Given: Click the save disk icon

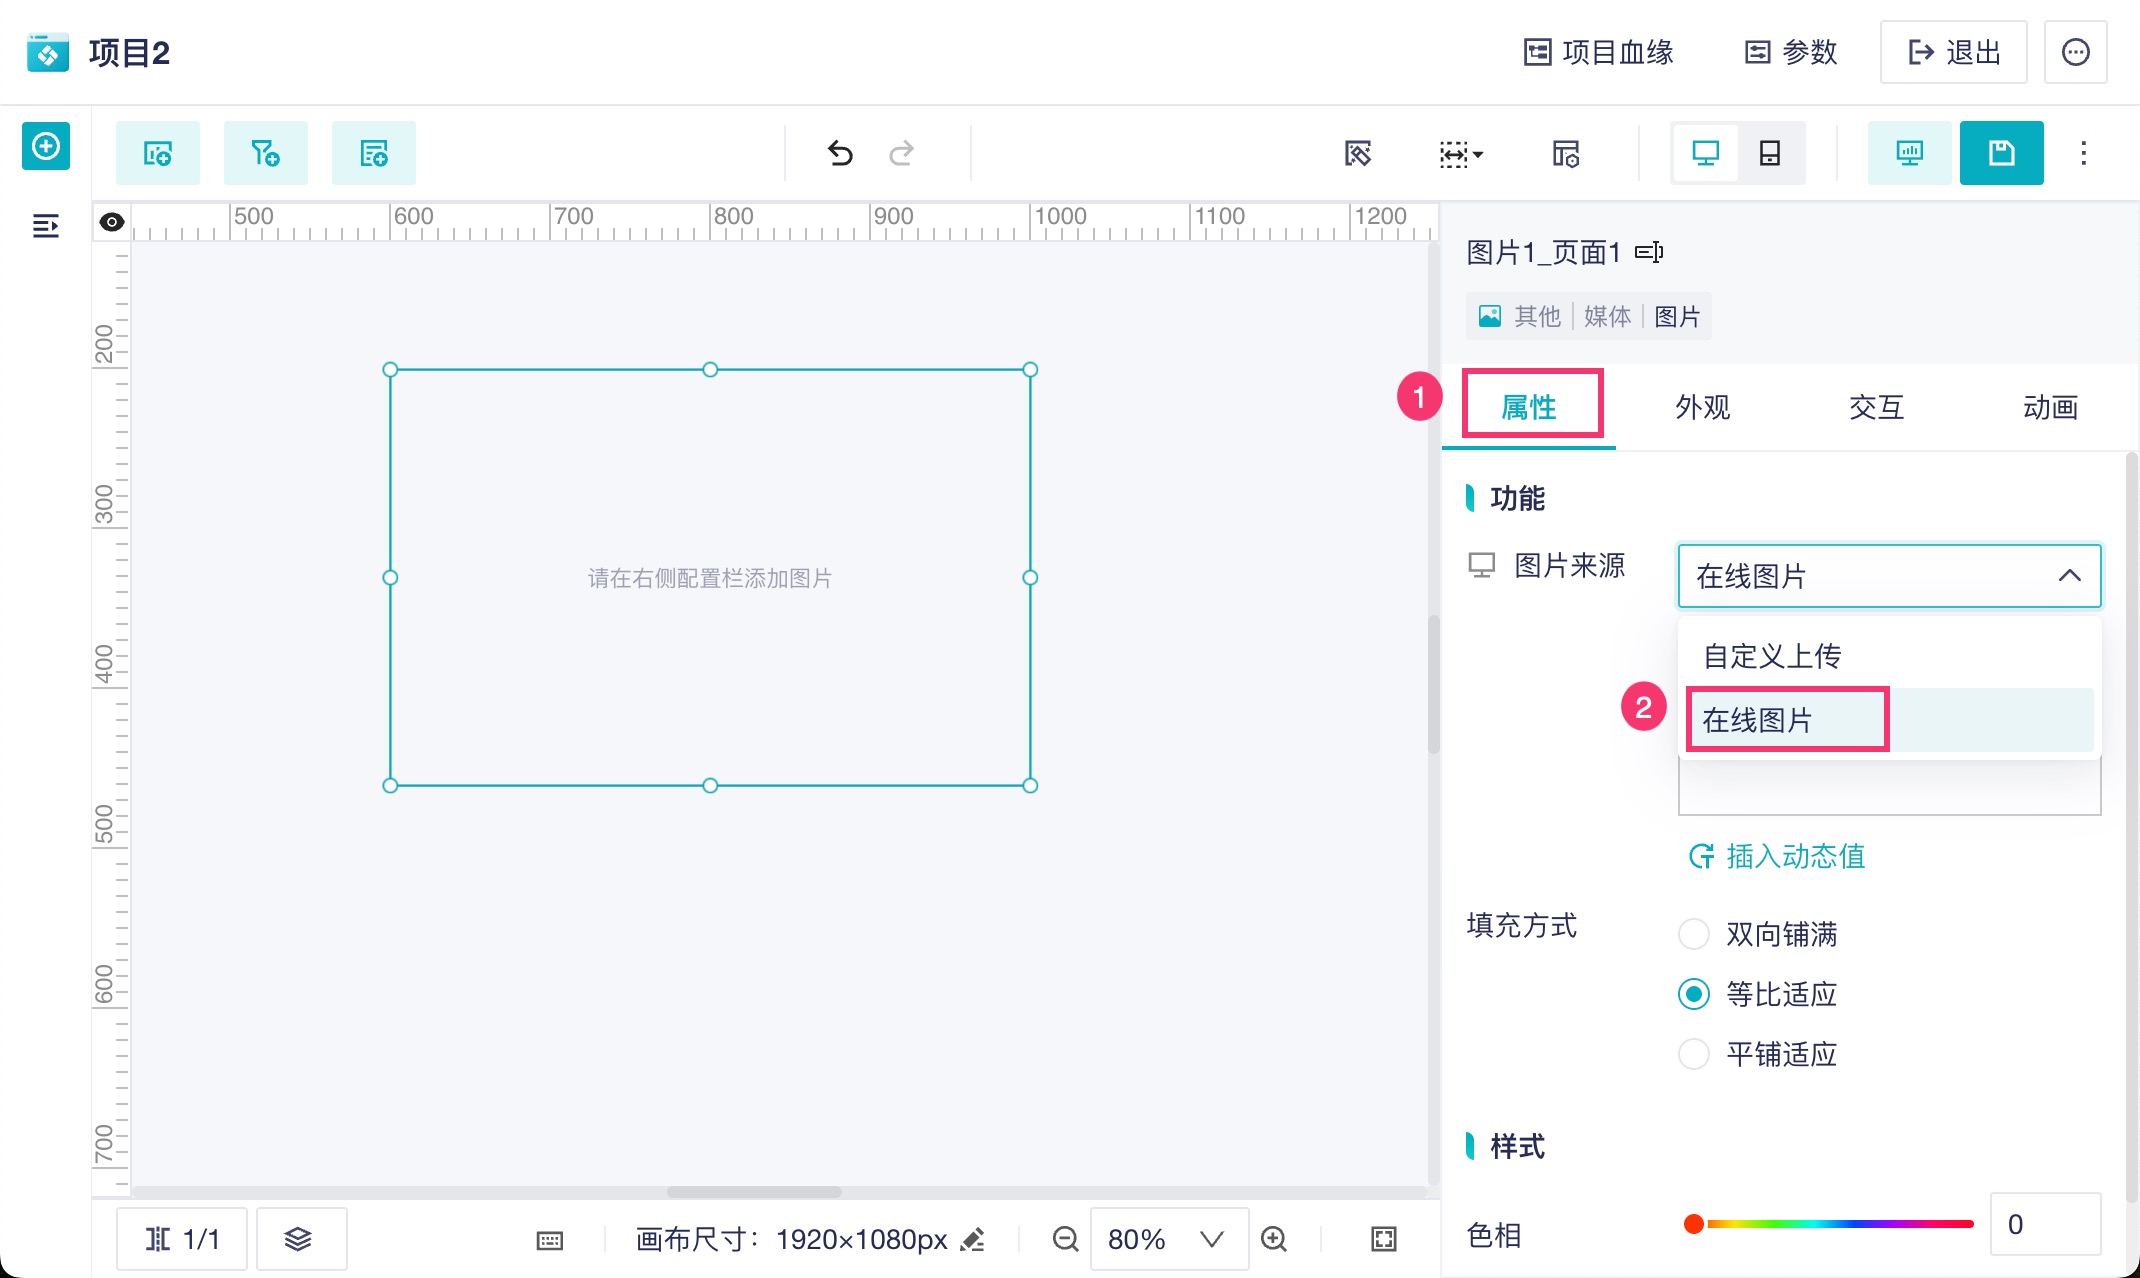Looking at the screenshot, I should [2001, 153].
